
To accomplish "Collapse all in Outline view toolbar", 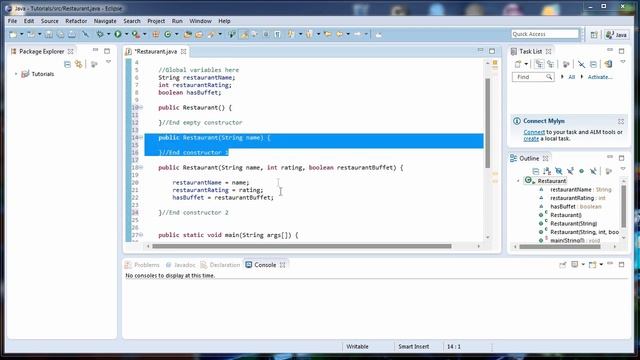I will (536, 171).
